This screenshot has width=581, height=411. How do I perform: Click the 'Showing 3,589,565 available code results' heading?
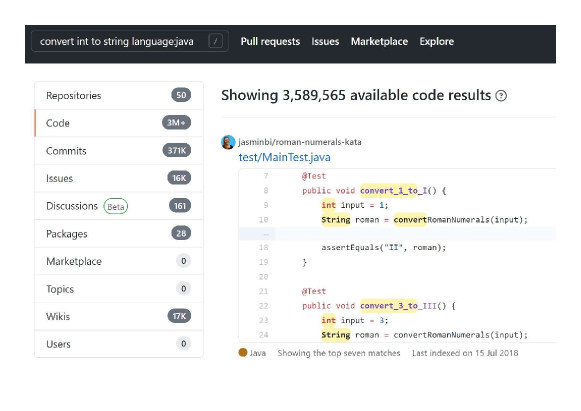356,96
